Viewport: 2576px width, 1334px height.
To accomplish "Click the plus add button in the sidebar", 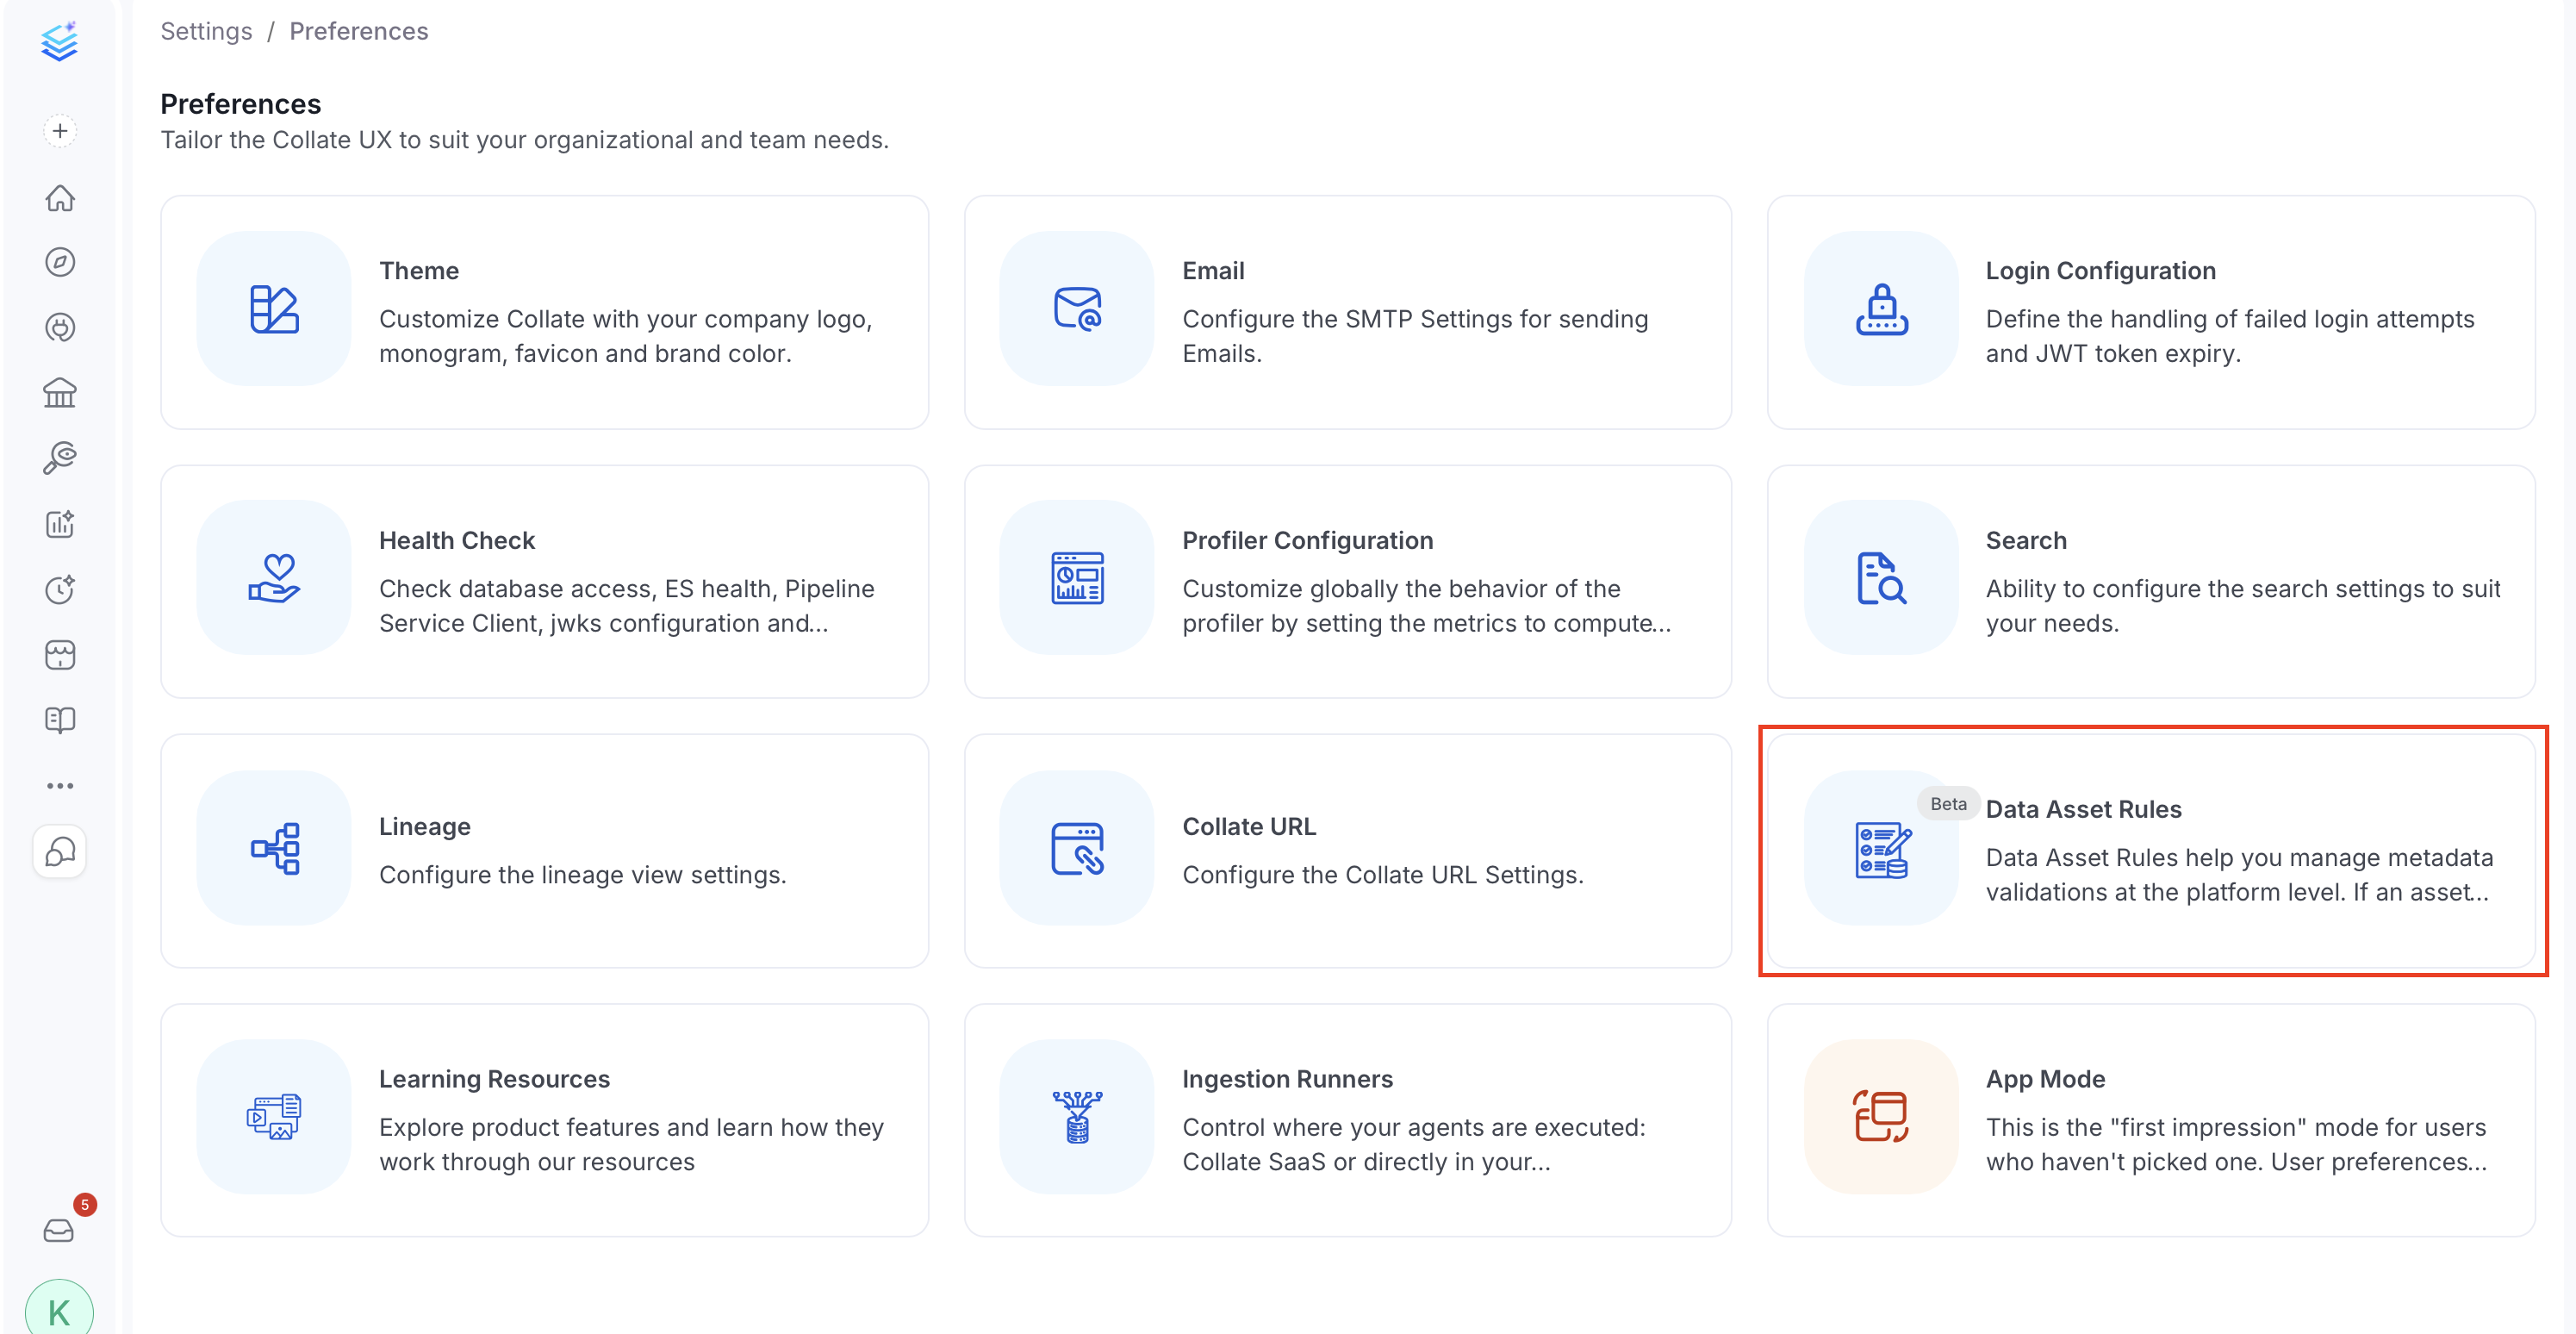I will (x=60, y=131).
